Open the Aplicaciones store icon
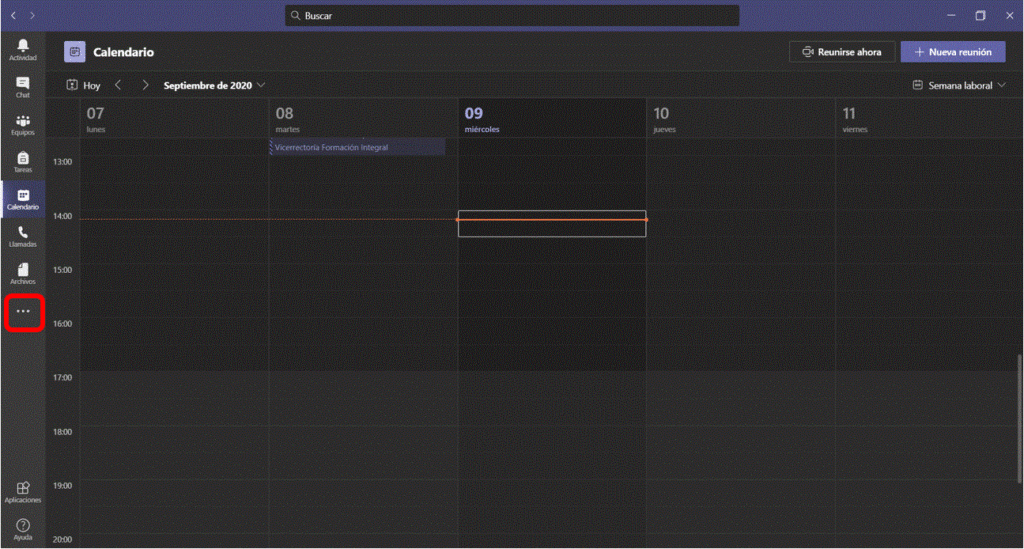This screenshot has width=1024, height=549. pyautogui.click(x=23, y=491)
